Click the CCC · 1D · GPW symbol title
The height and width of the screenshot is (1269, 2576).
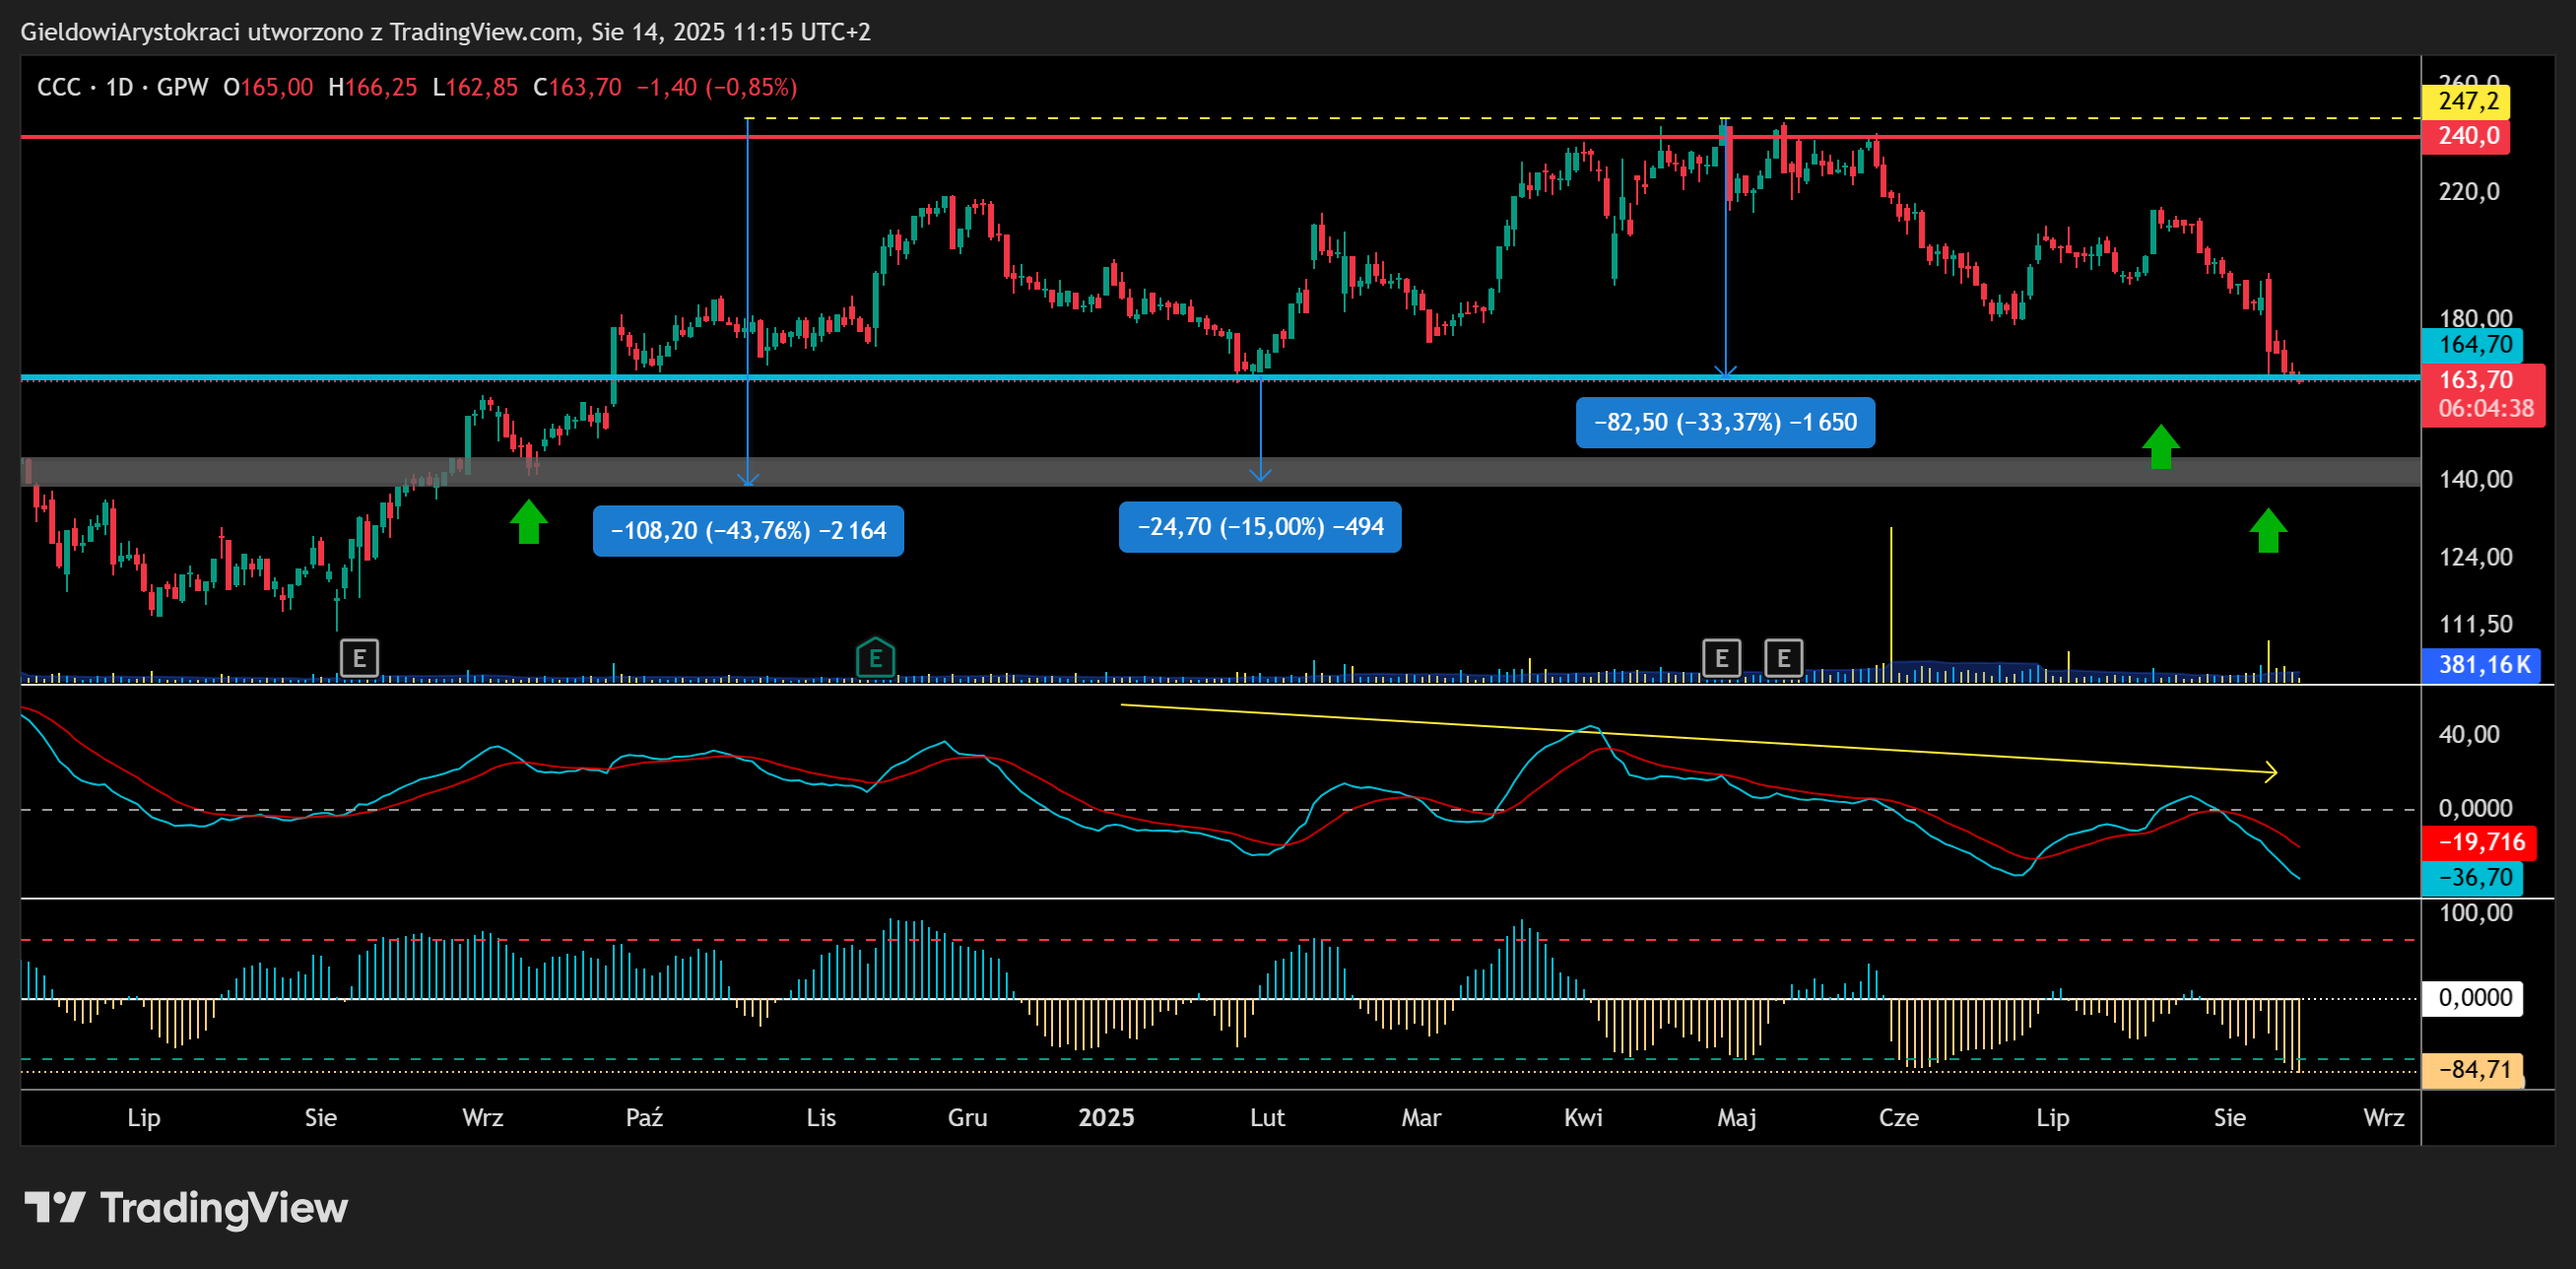[x=122, y=88]
